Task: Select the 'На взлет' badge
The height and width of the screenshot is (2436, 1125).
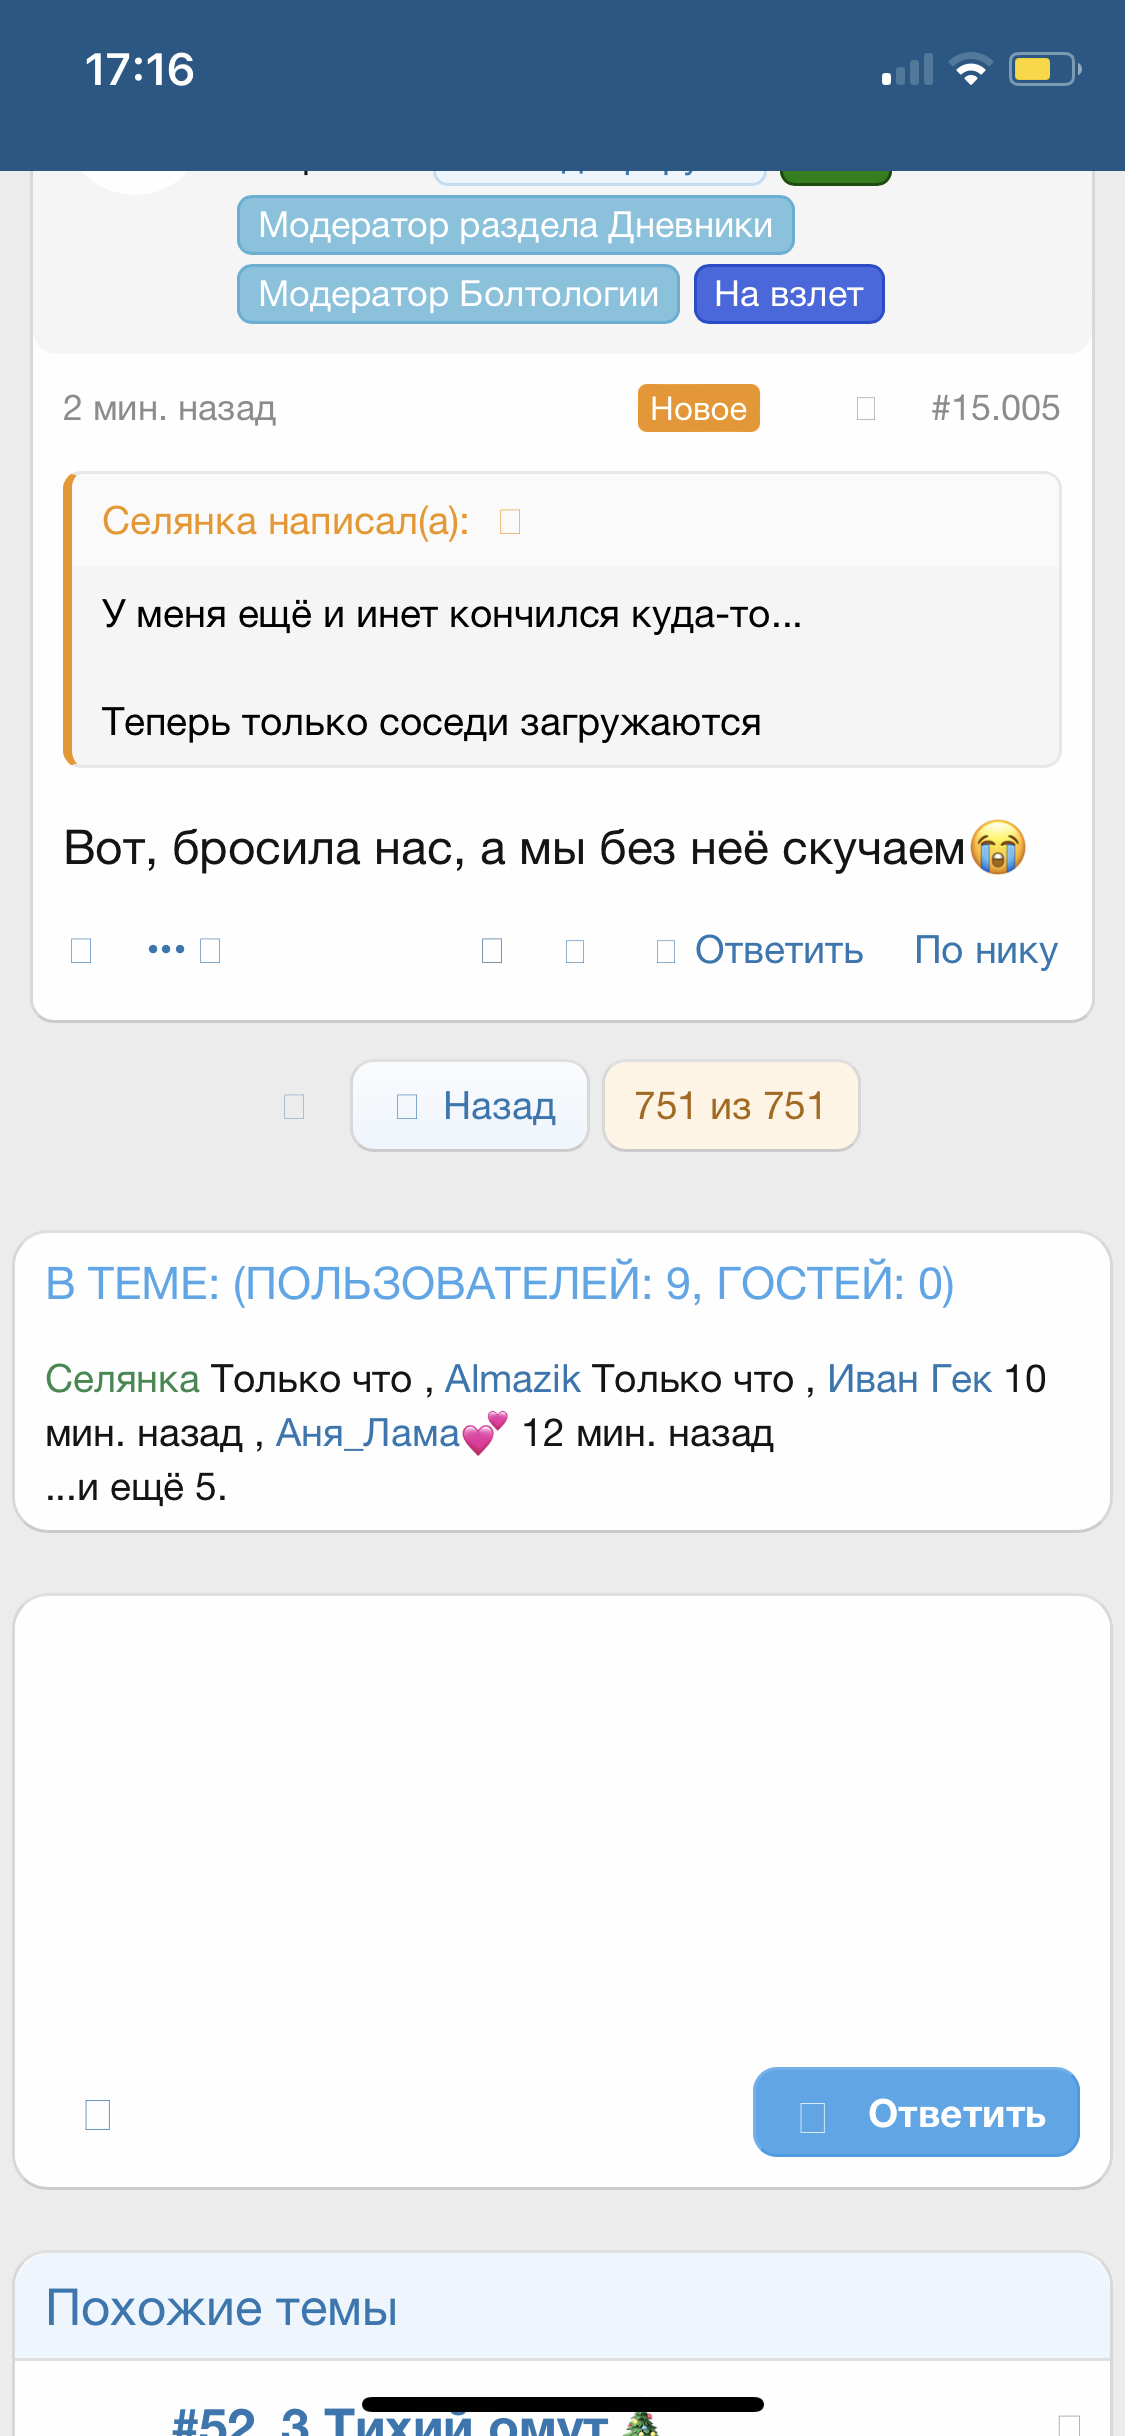Action: click(788, 294)
